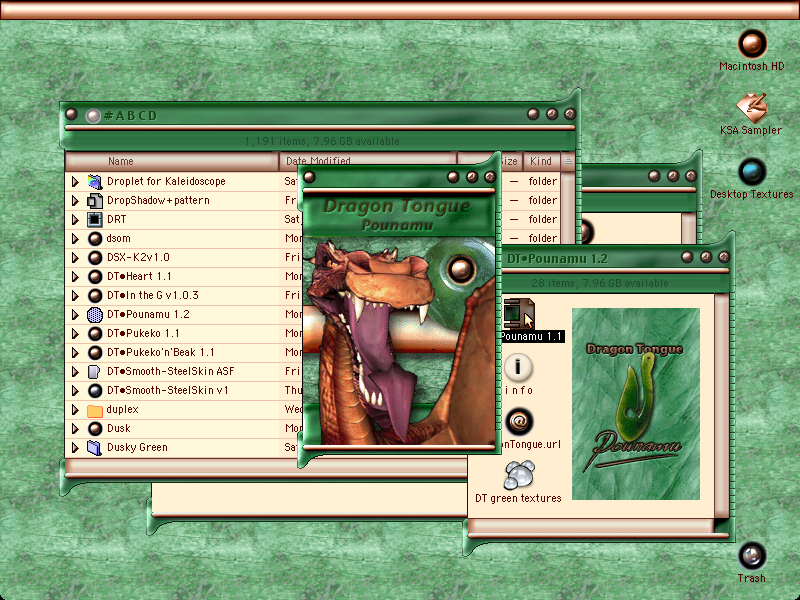
Task: Select the DT green textures icon
Action: point(519,474)
